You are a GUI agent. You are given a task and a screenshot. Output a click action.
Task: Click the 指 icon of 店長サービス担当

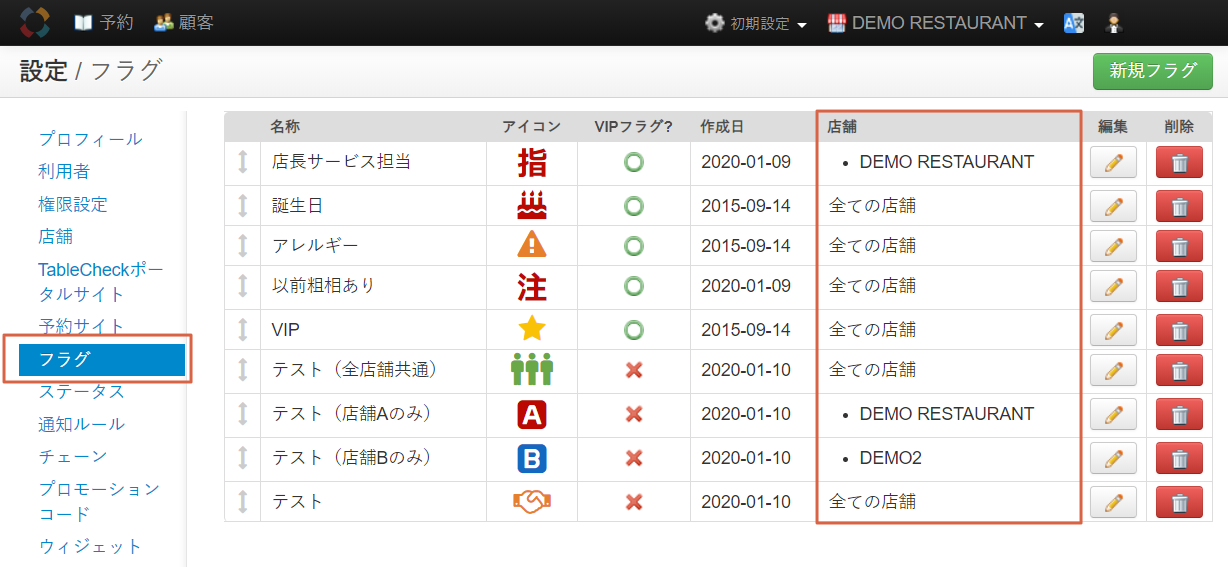[532, 162]
